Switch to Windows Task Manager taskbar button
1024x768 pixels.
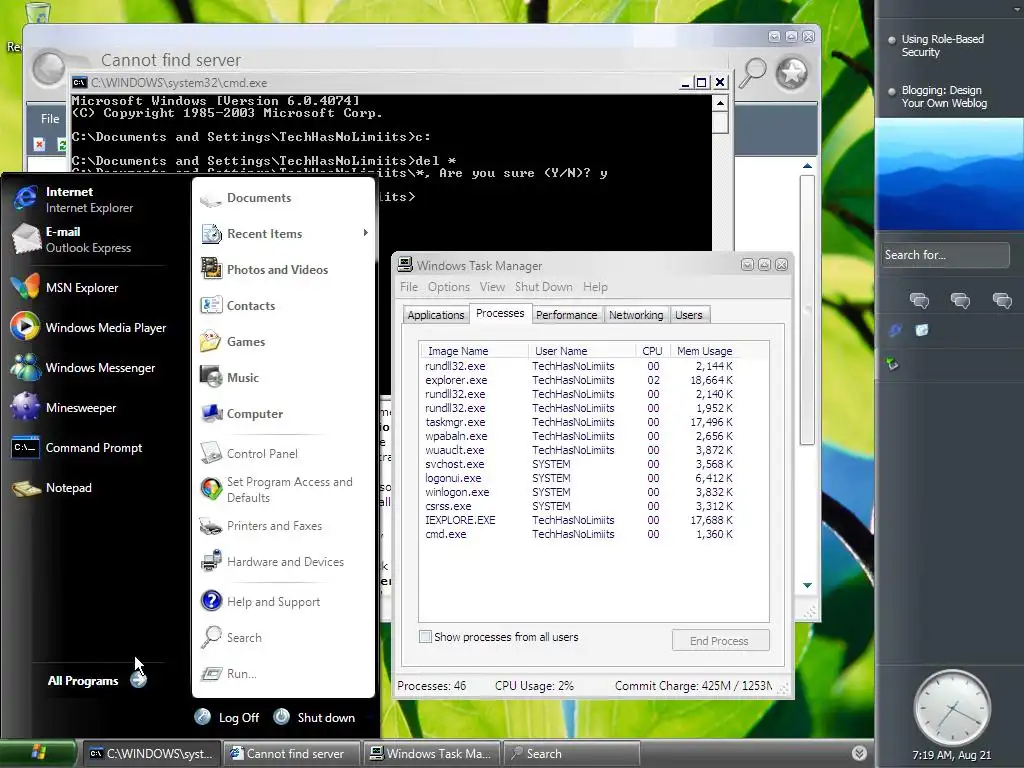(x=431, y=754)
